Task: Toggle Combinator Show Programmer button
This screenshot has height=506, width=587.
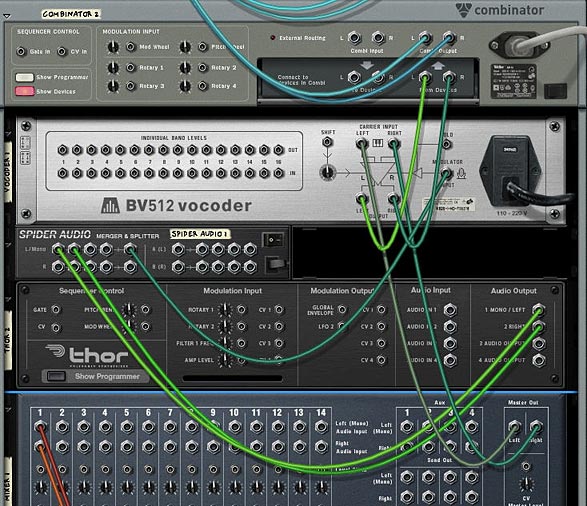Action: pyautogui.click(x=24, y=77)
